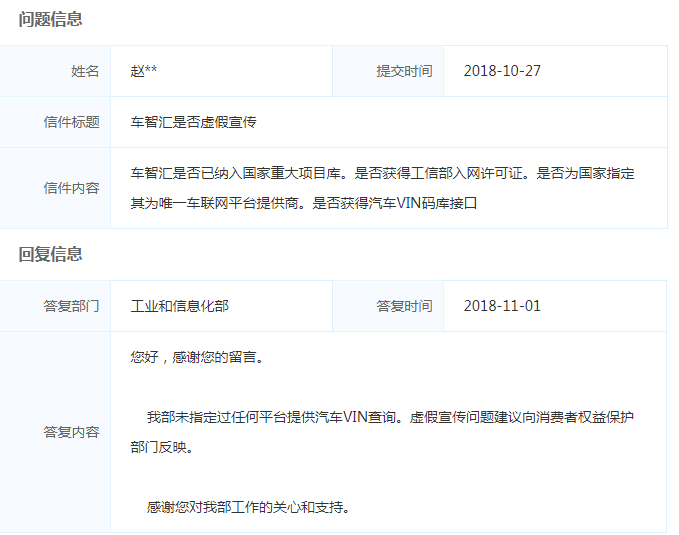The image size is (679, 535).
Task: Click the 答复时间 label
Action: [404, 306]
